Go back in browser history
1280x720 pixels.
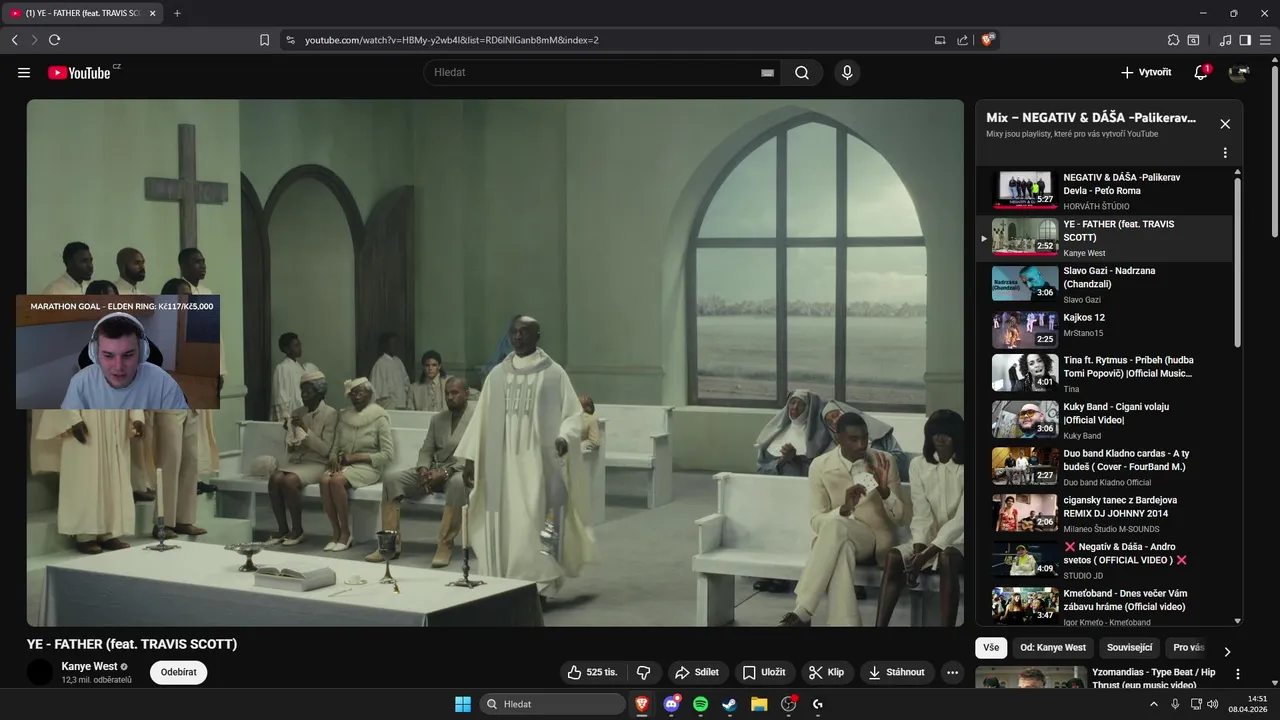[x=14, y=40]
